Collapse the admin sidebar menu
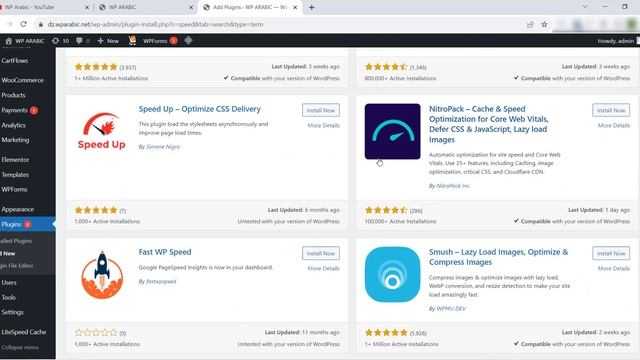The height and width of the screenshot is (360, 640). (x=20, y=347)
